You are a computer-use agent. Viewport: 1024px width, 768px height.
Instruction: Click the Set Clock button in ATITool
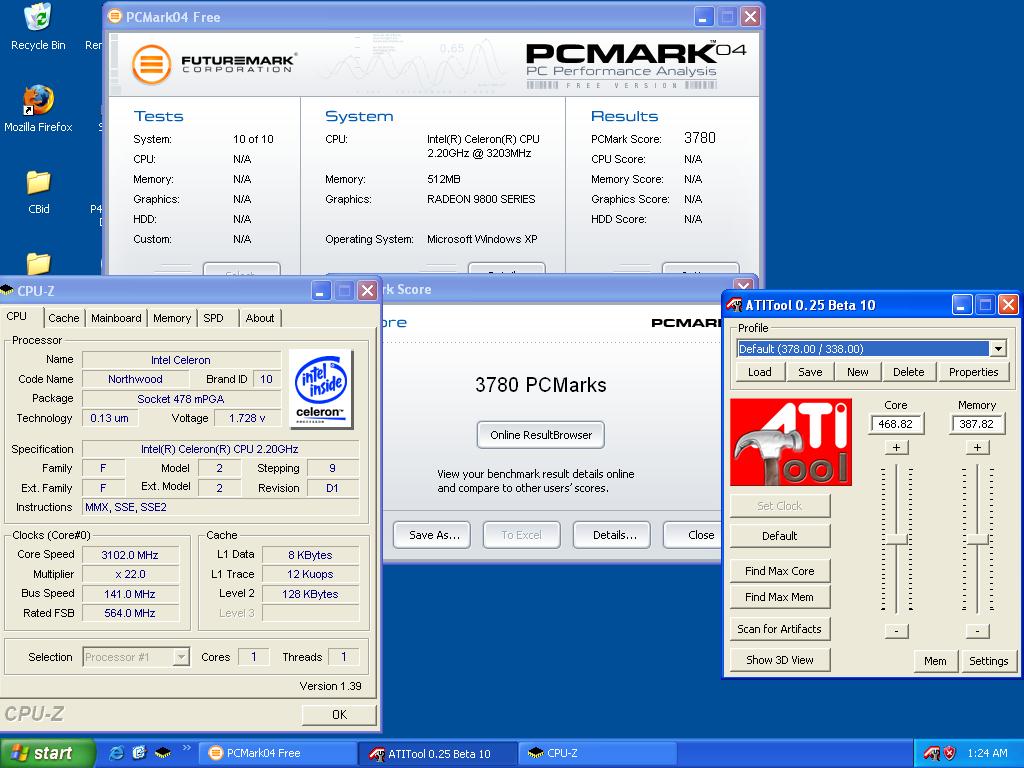pos(780,505)
